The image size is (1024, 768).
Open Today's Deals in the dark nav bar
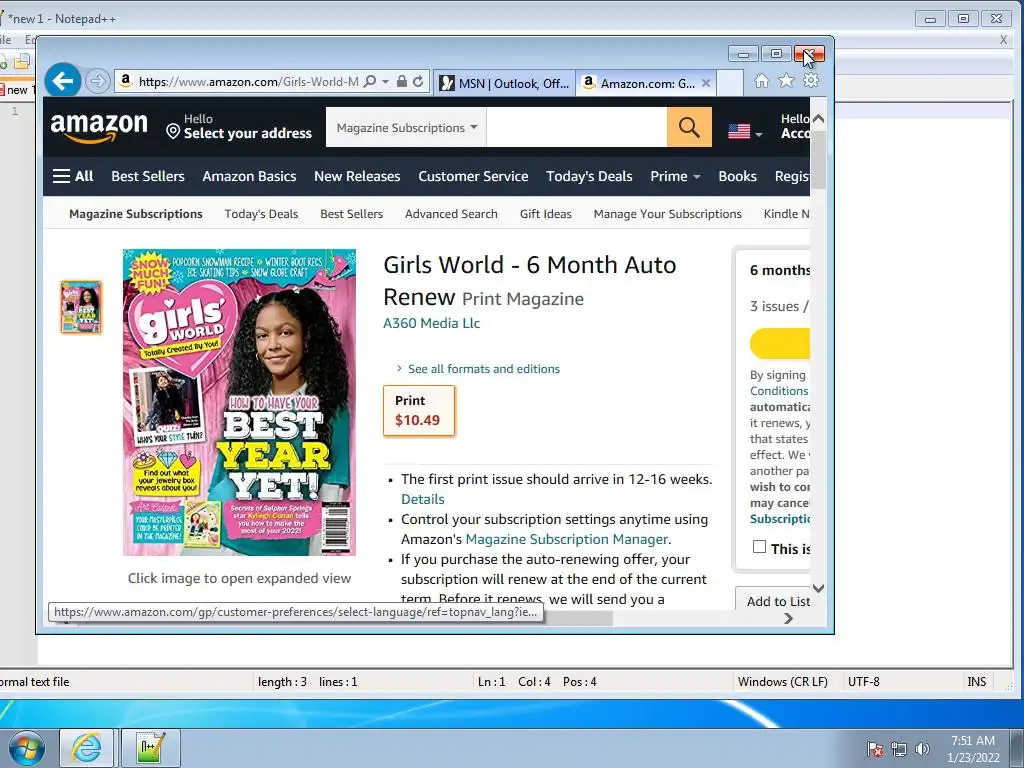click(x=589, y=176)
